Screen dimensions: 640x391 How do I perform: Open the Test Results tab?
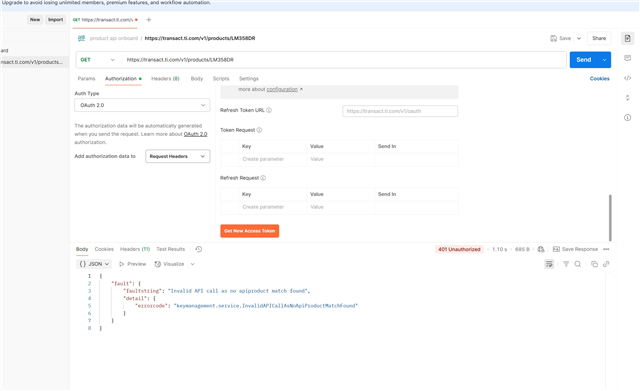click(171, 249)
